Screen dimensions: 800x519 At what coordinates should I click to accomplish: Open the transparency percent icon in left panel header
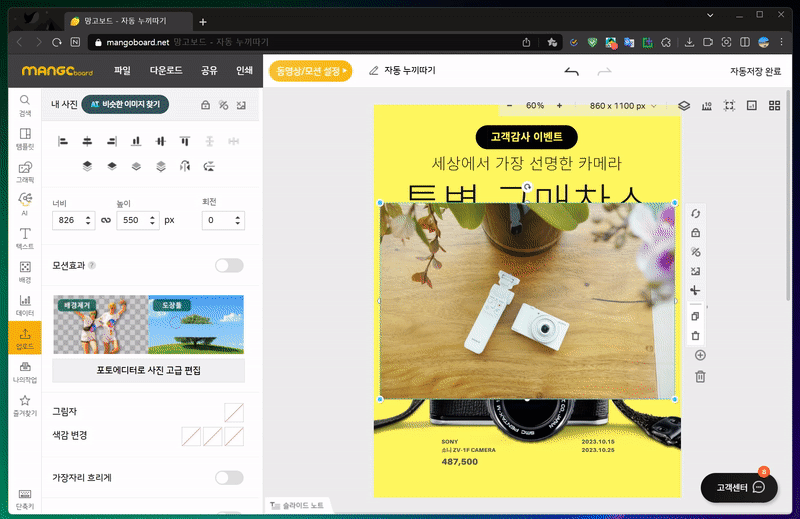click(223, 105)
